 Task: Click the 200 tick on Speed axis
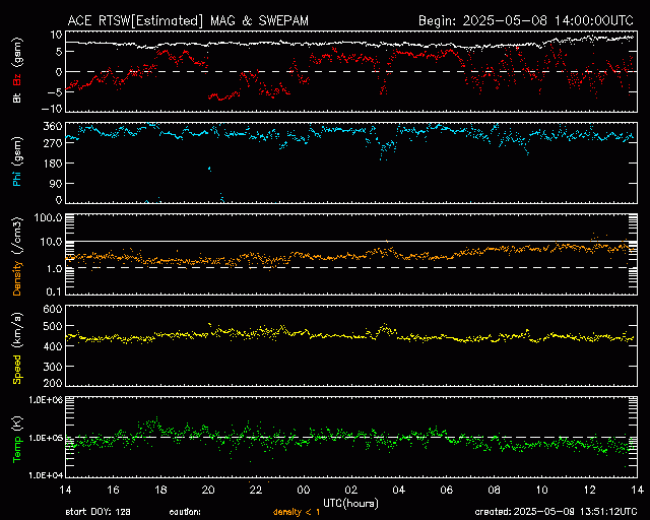[x=53, y=383]
